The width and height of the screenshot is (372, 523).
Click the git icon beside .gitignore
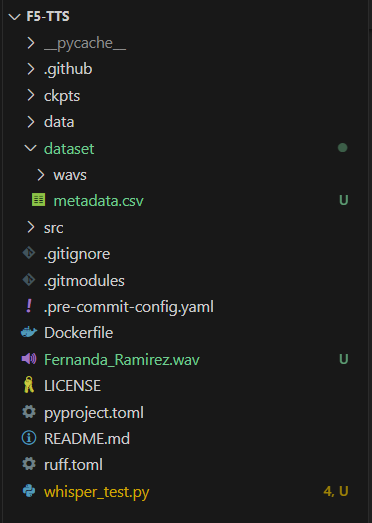[x=29, y=253]
